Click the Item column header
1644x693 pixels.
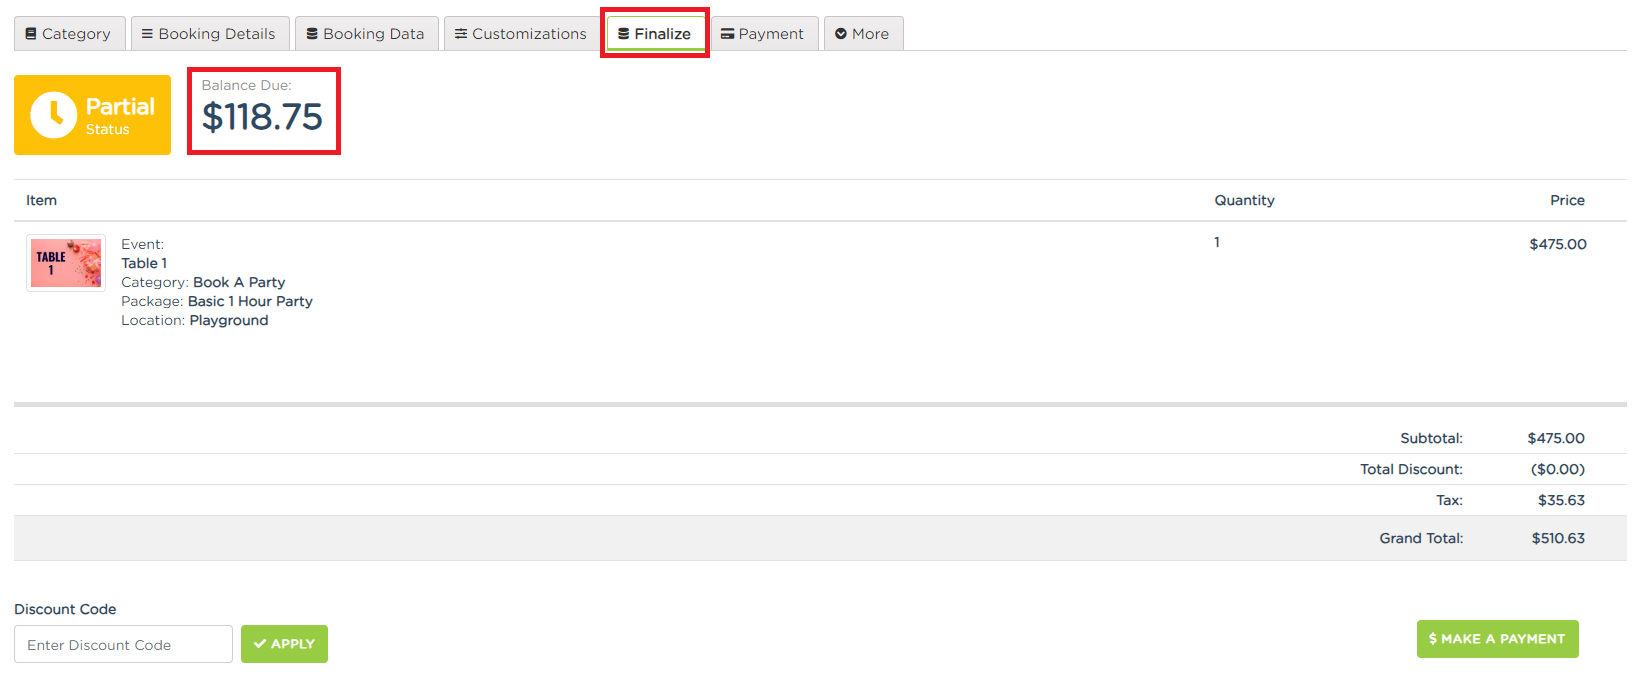coord(41,200)
